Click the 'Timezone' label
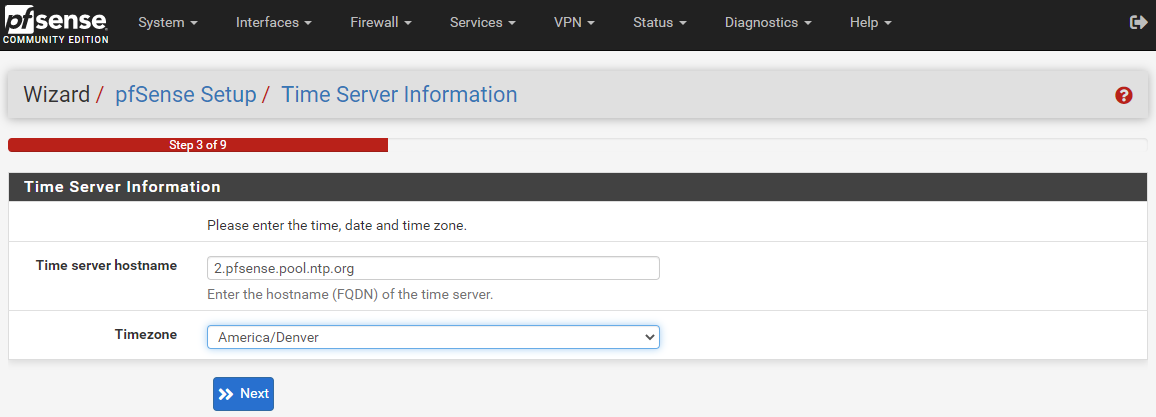The height and width of the screenshot is (417, 1156). click(146, 334)
